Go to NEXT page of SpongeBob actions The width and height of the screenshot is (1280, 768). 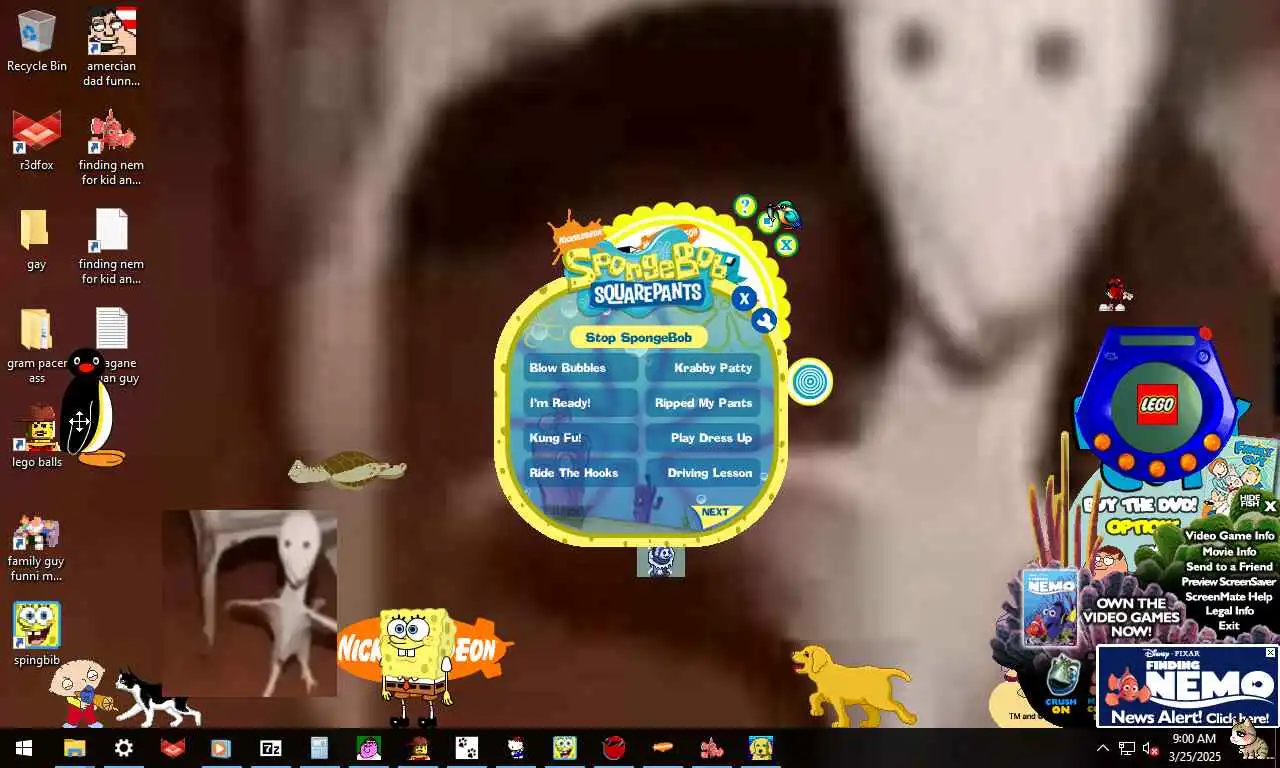tap(716, 513)
